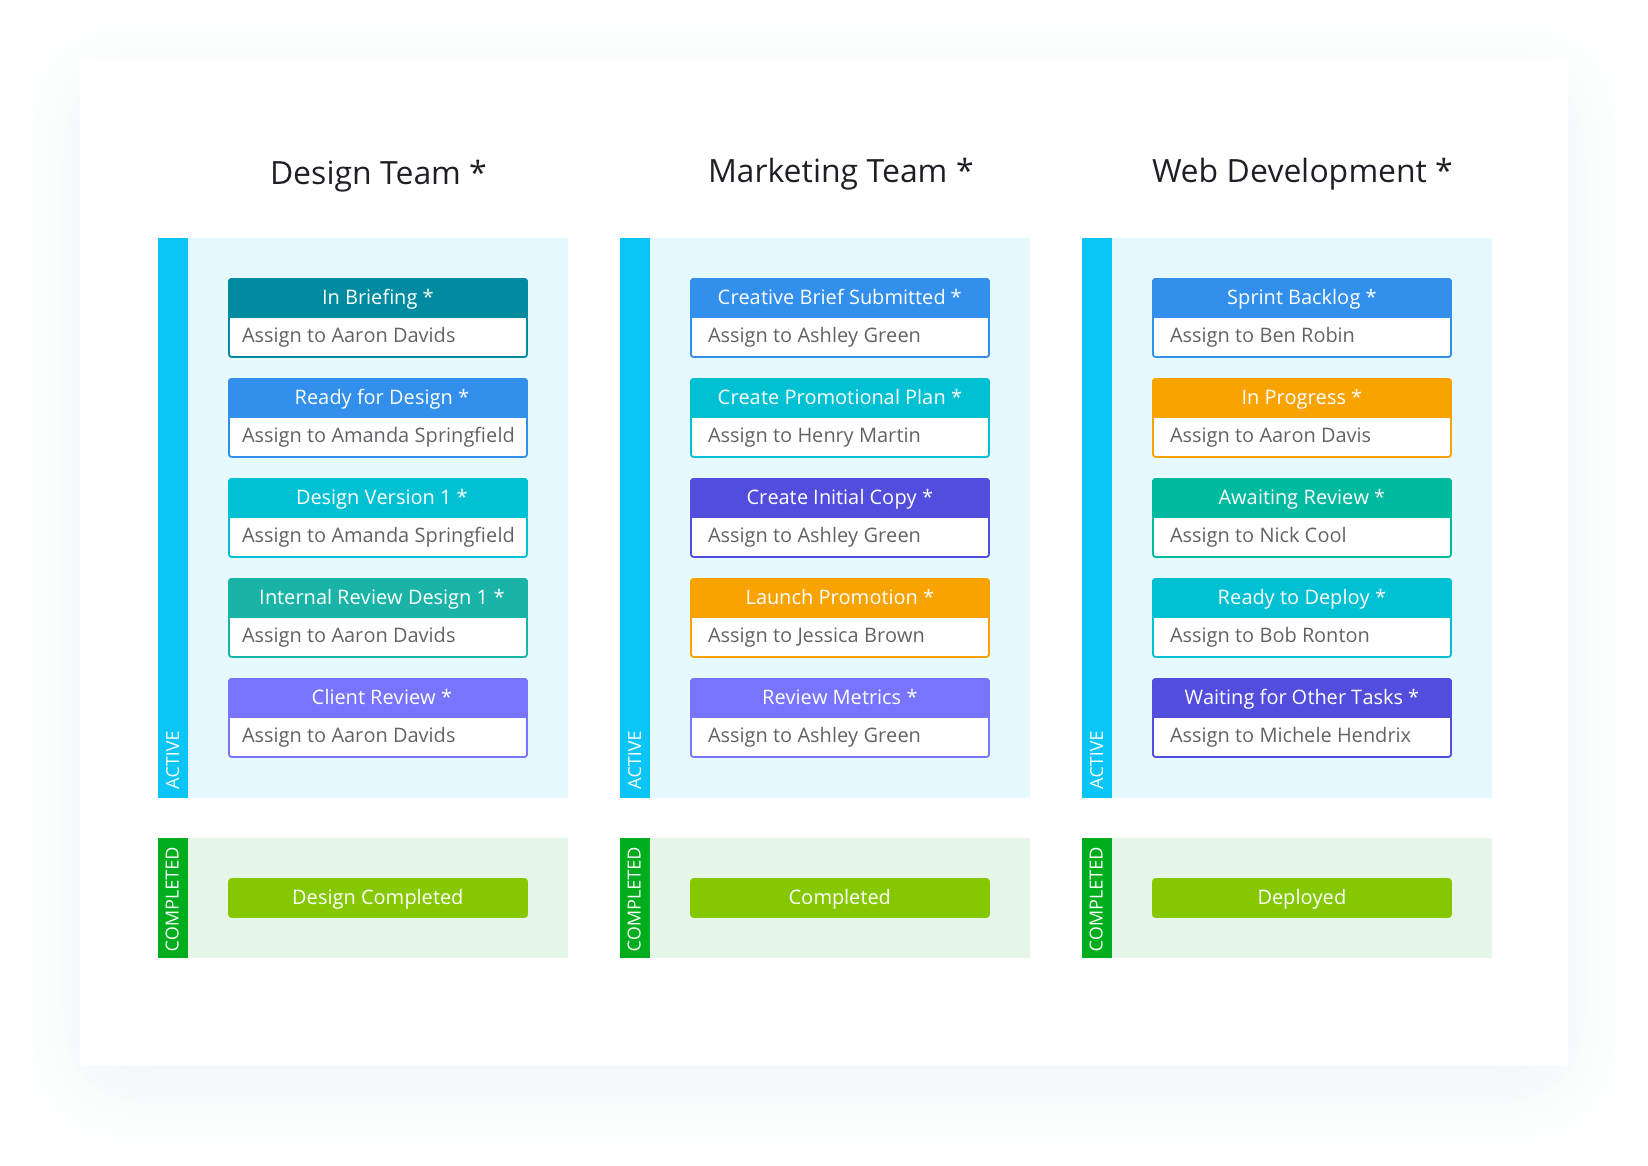Viewport: 1648px width, 1166px height.
Task: Click Assign to Henry Martin field
Action: tap(839, 436)
